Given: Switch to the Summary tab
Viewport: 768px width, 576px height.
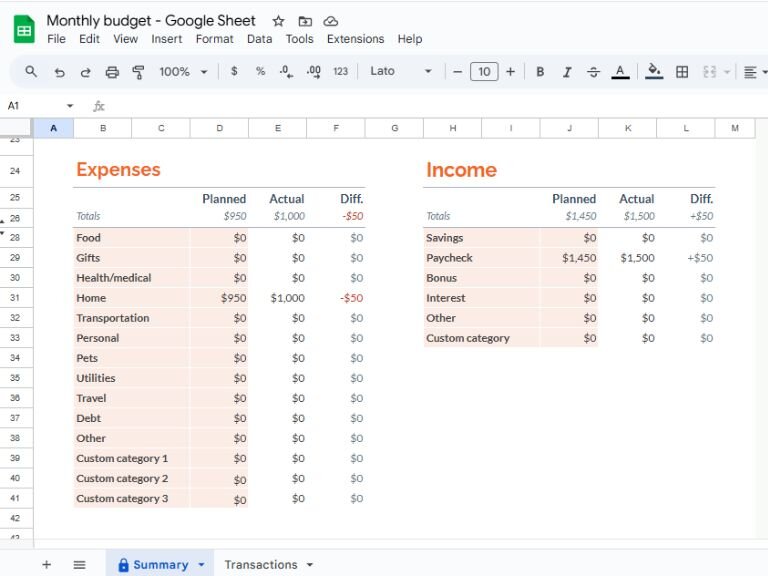Looking at the screenshot, I should point(160,565).
